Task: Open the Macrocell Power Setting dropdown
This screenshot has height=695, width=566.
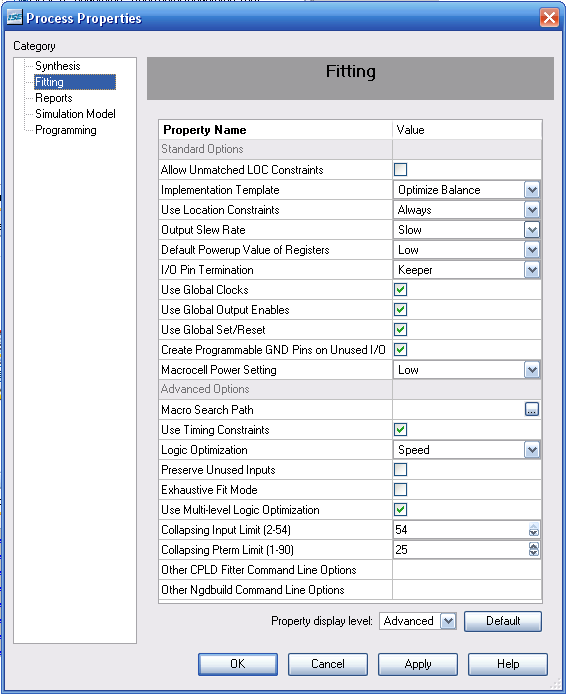Action: coord(532,370)
